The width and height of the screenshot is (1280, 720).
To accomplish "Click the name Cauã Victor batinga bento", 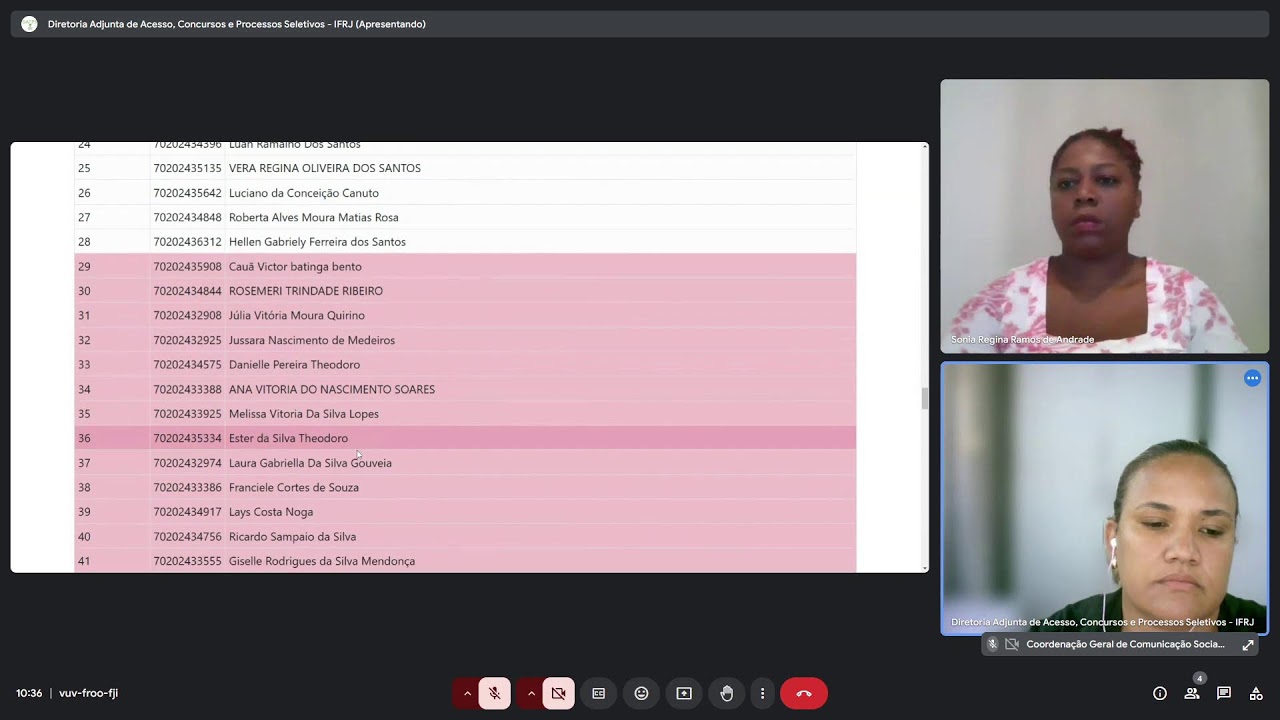I will click(x=295, y=267).
